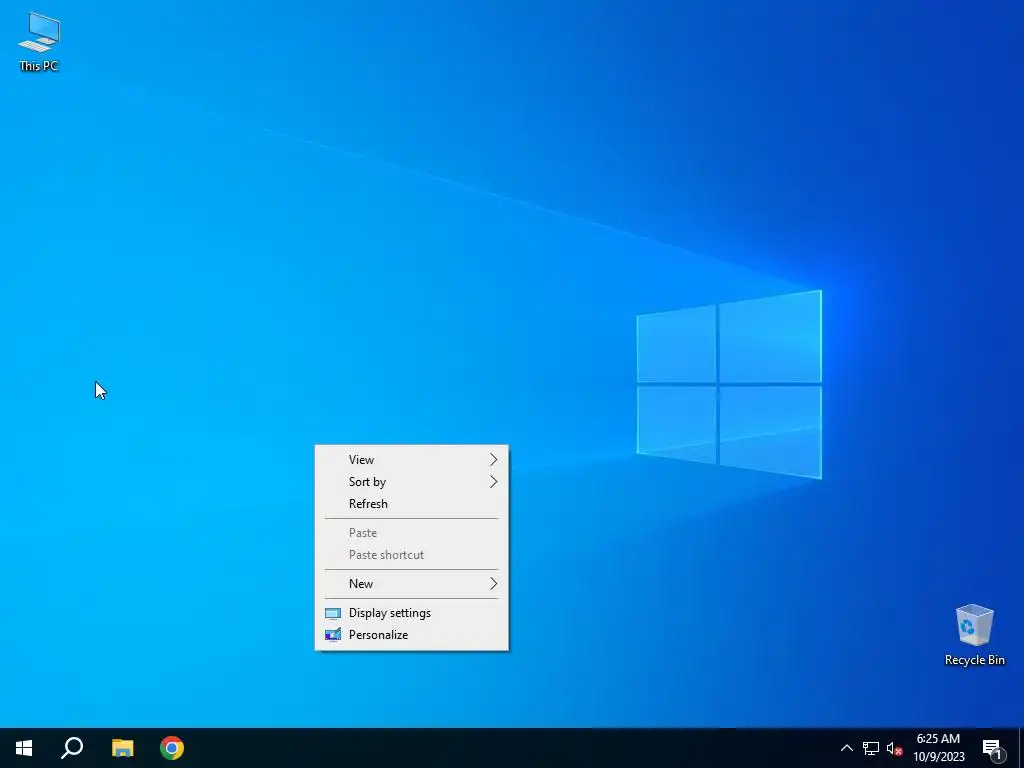Choose Refresh in context menu

411,504
